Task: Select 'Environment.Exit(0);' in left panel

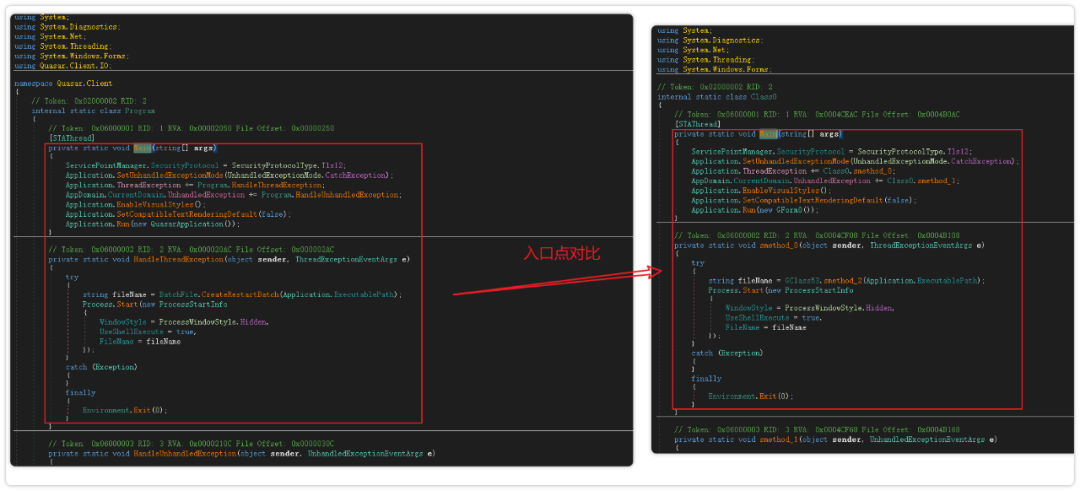Action: tap(125, 410)
